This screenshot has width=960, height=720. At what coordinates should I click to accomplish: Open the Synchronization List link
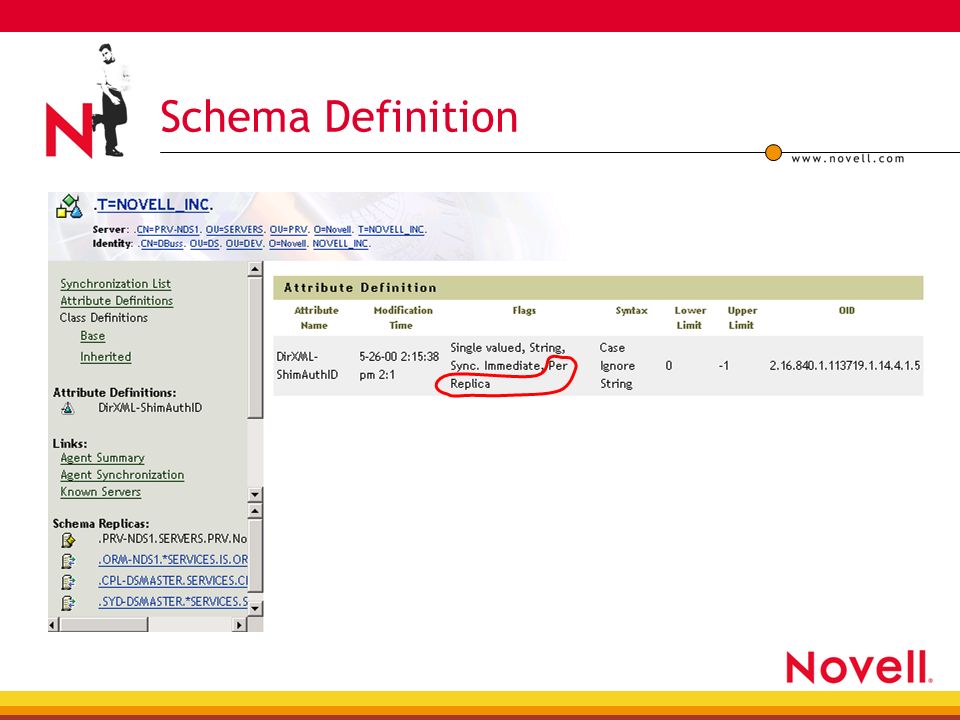(116, 283)
